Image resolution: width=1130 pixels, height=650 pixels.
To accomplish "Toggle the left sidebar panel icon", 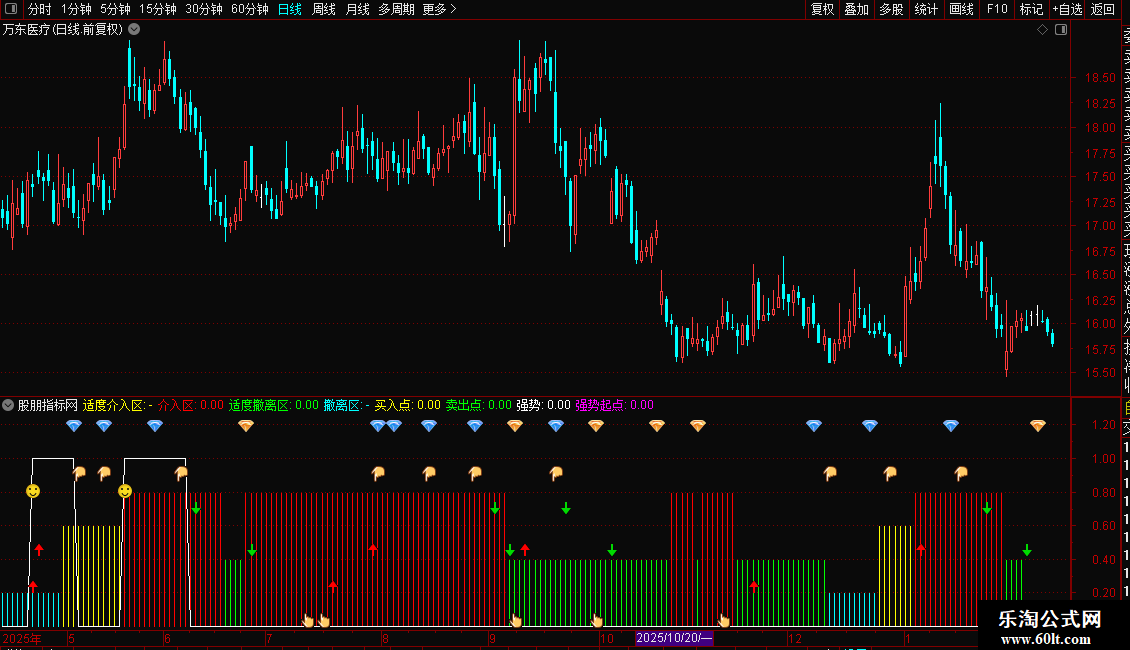I will (12, 9).
